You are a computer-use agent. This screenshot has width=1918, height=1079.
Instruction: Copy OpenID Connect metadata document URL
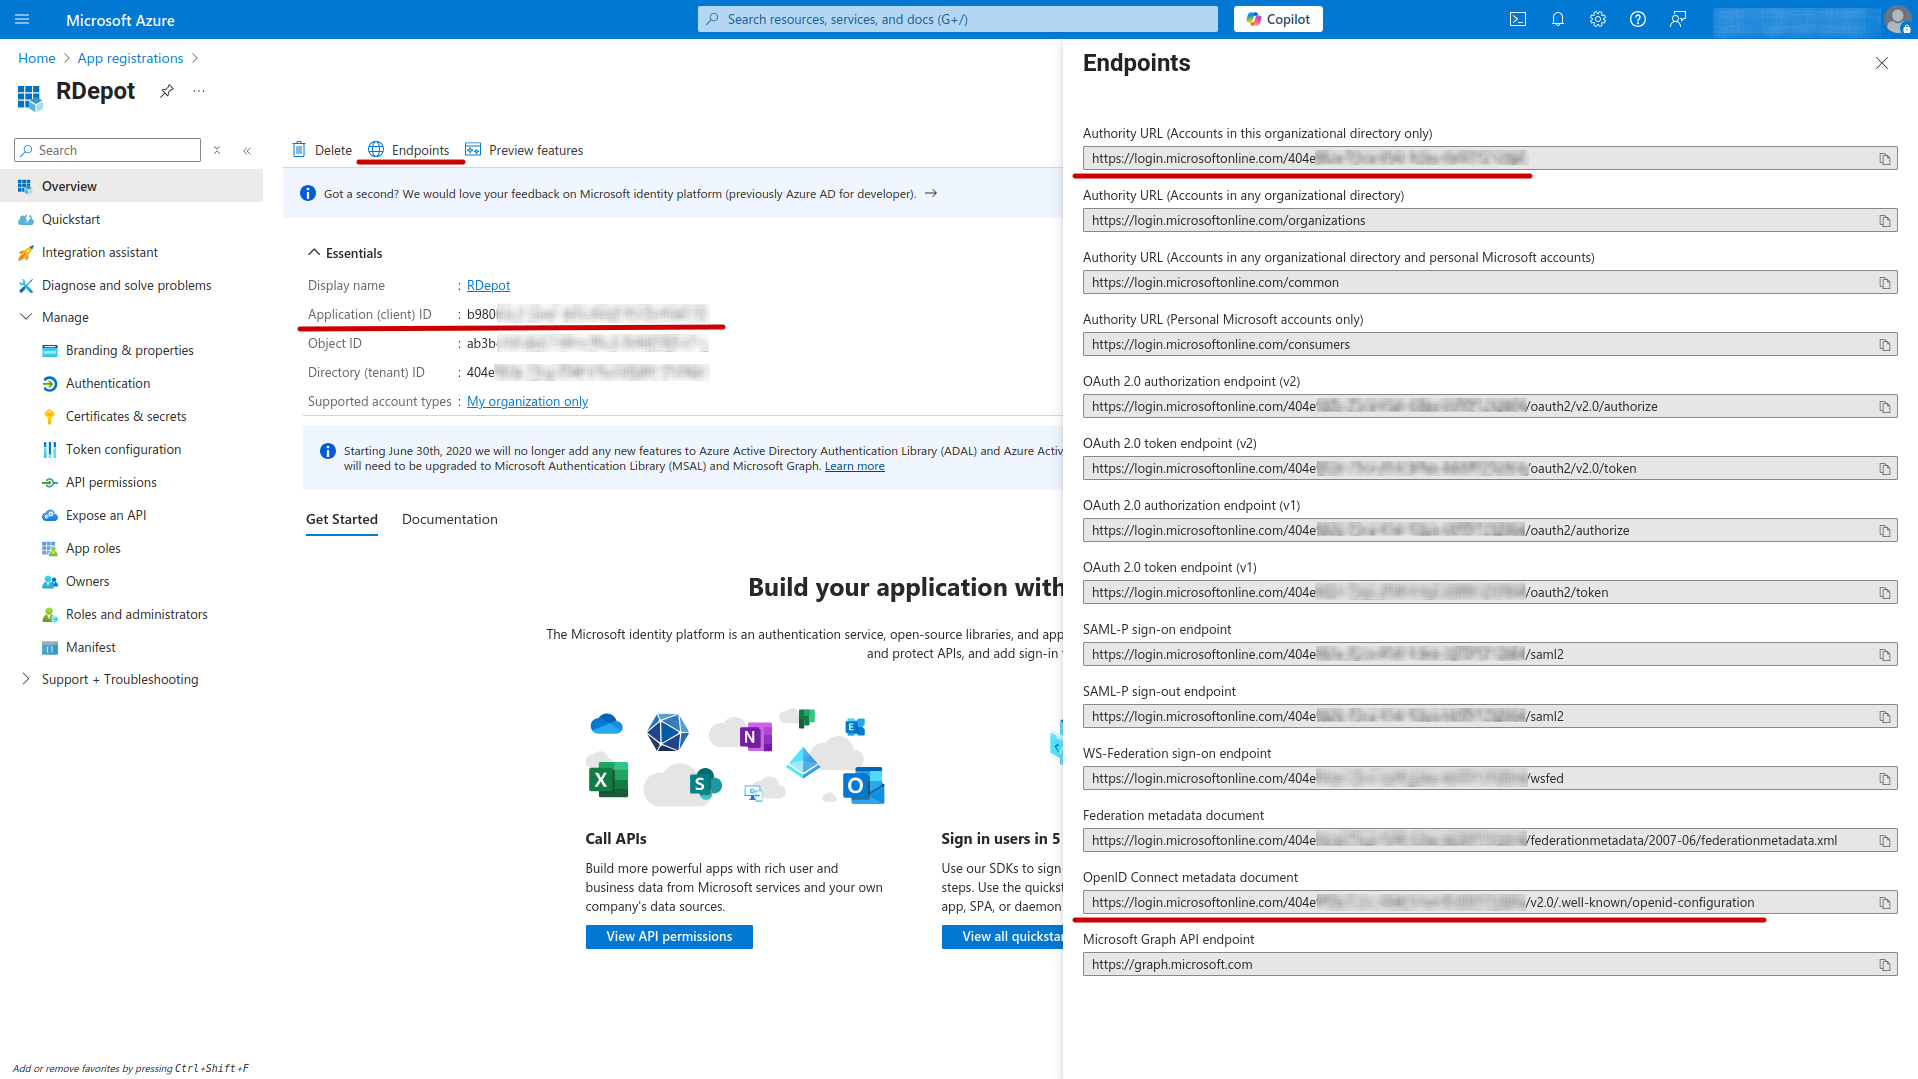(x=1884, y=902)
